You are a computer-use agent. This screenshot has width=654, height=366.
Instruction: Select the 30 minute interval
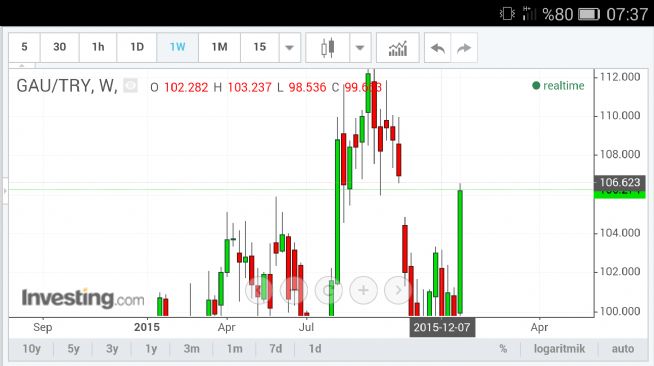59,47
